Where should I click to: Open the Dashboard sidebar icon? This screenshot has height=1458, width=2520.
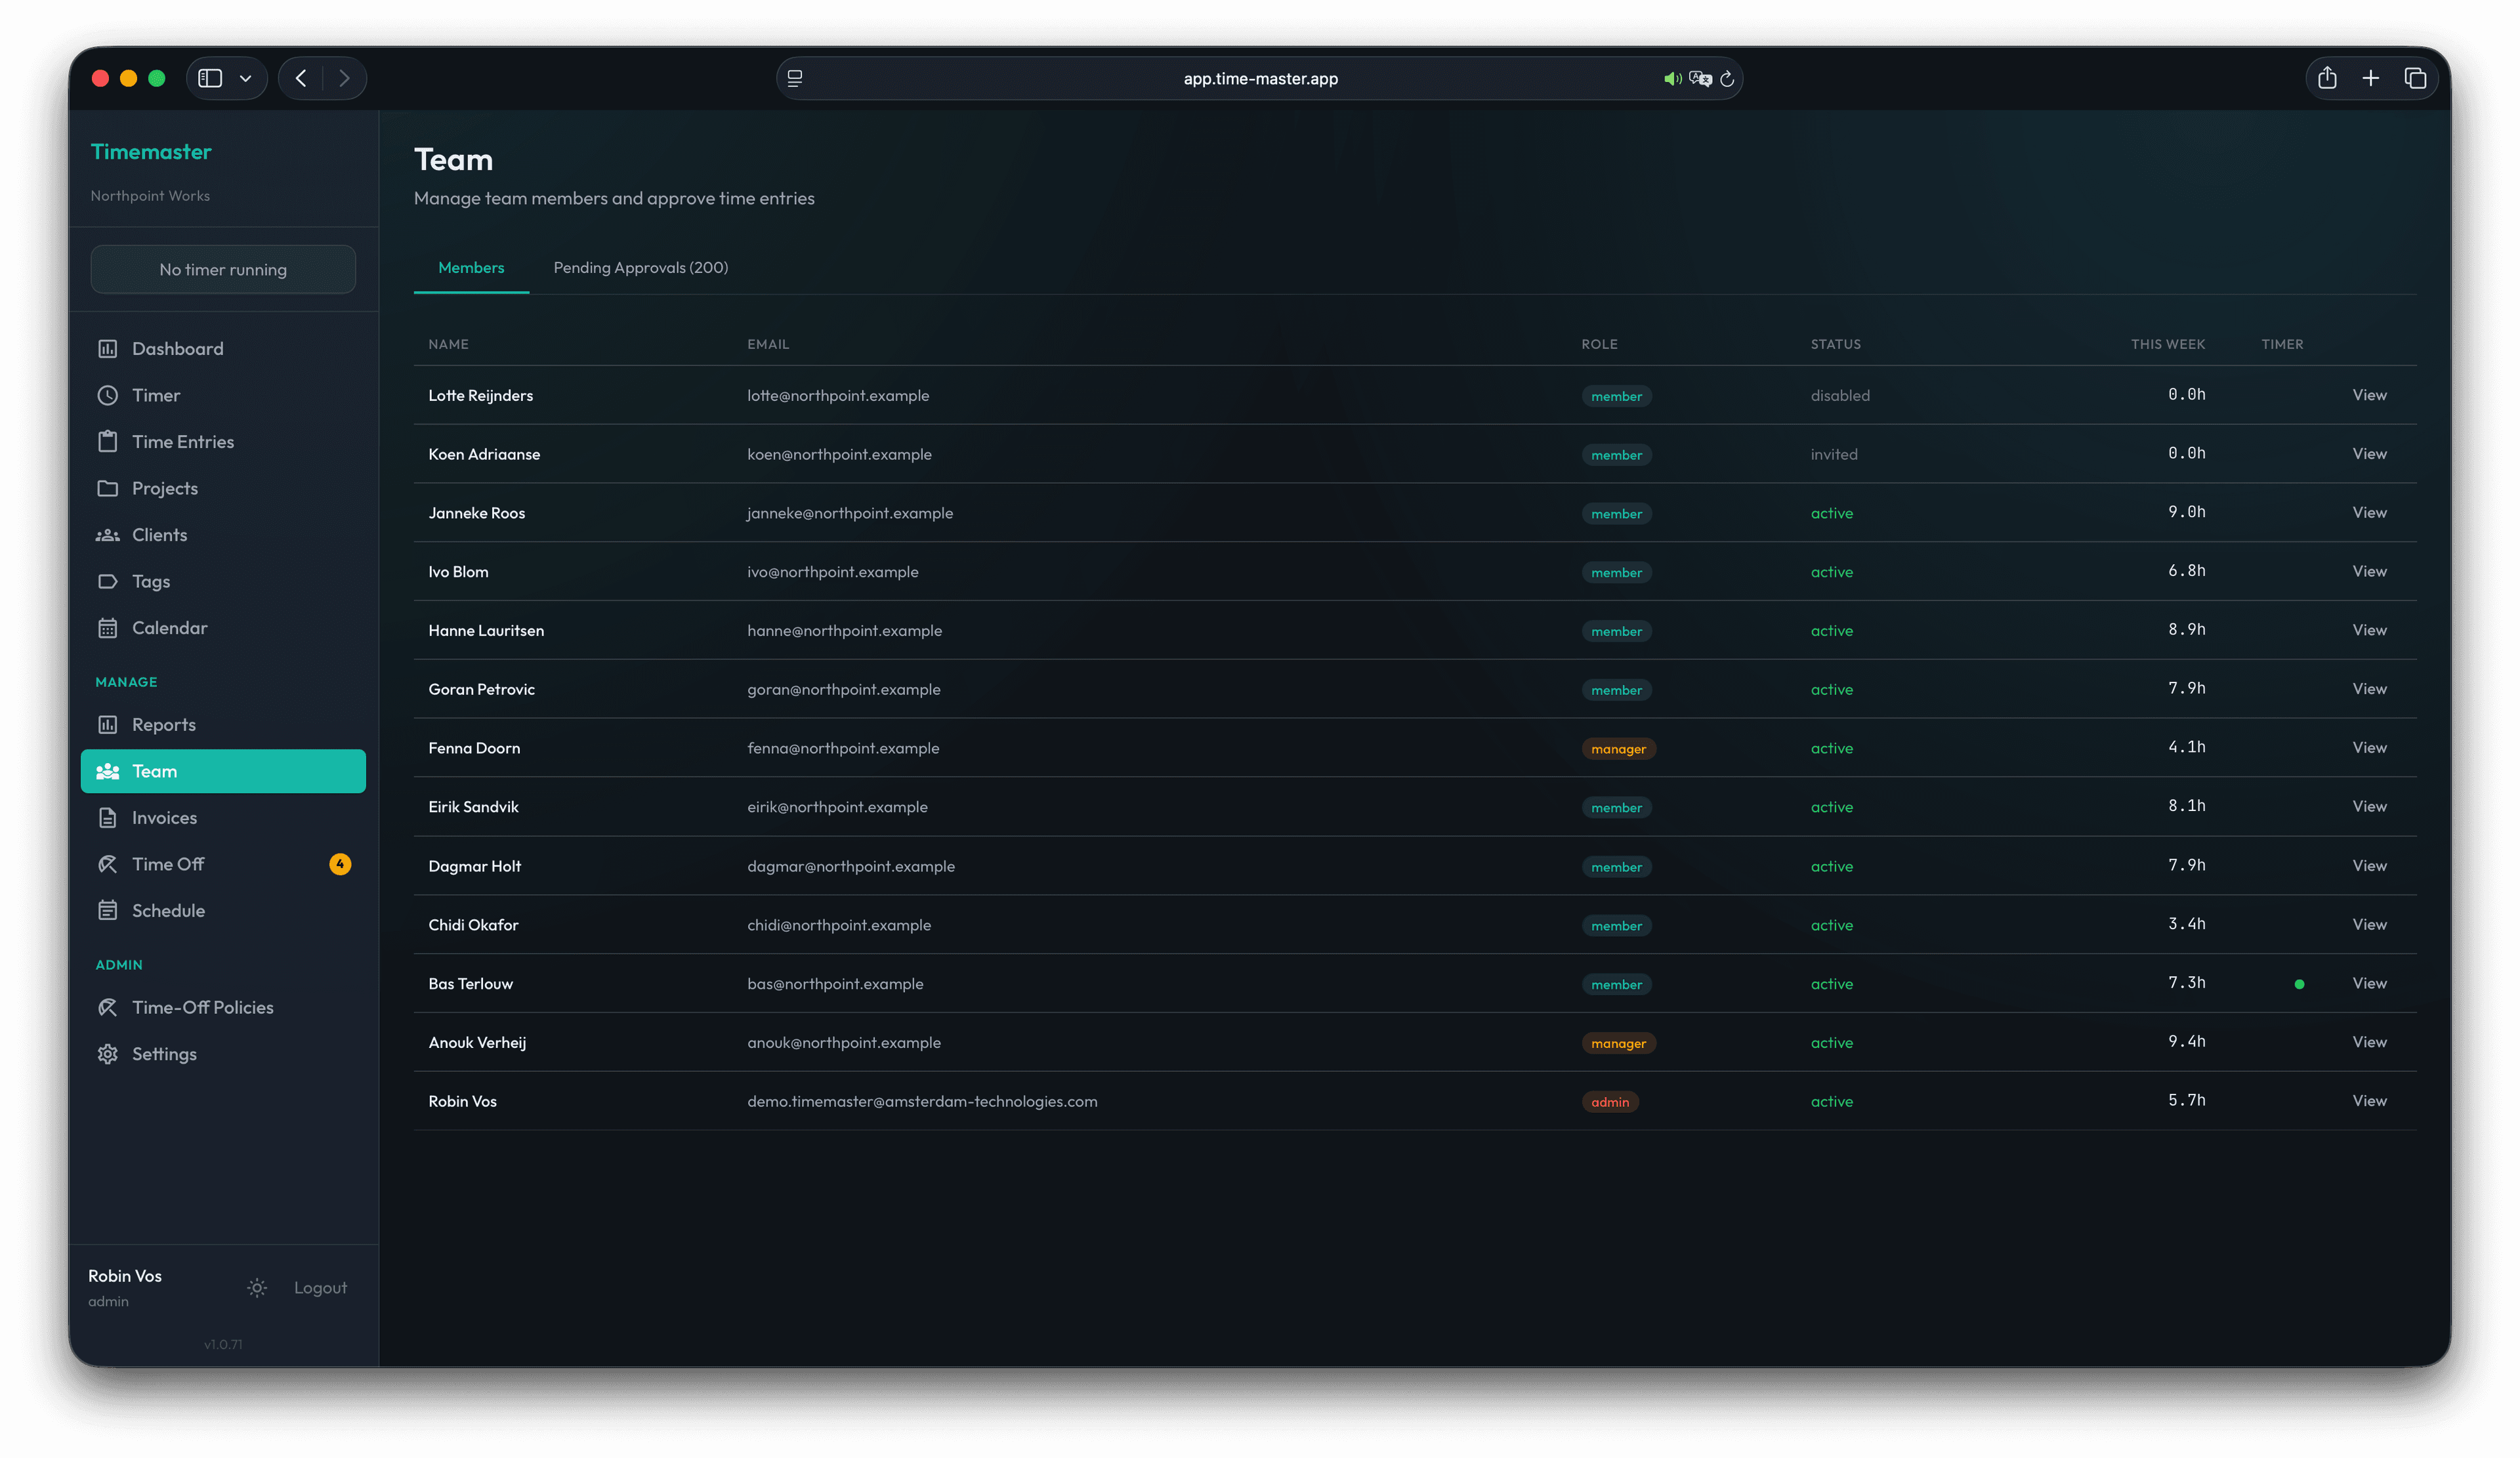(107, 348)
